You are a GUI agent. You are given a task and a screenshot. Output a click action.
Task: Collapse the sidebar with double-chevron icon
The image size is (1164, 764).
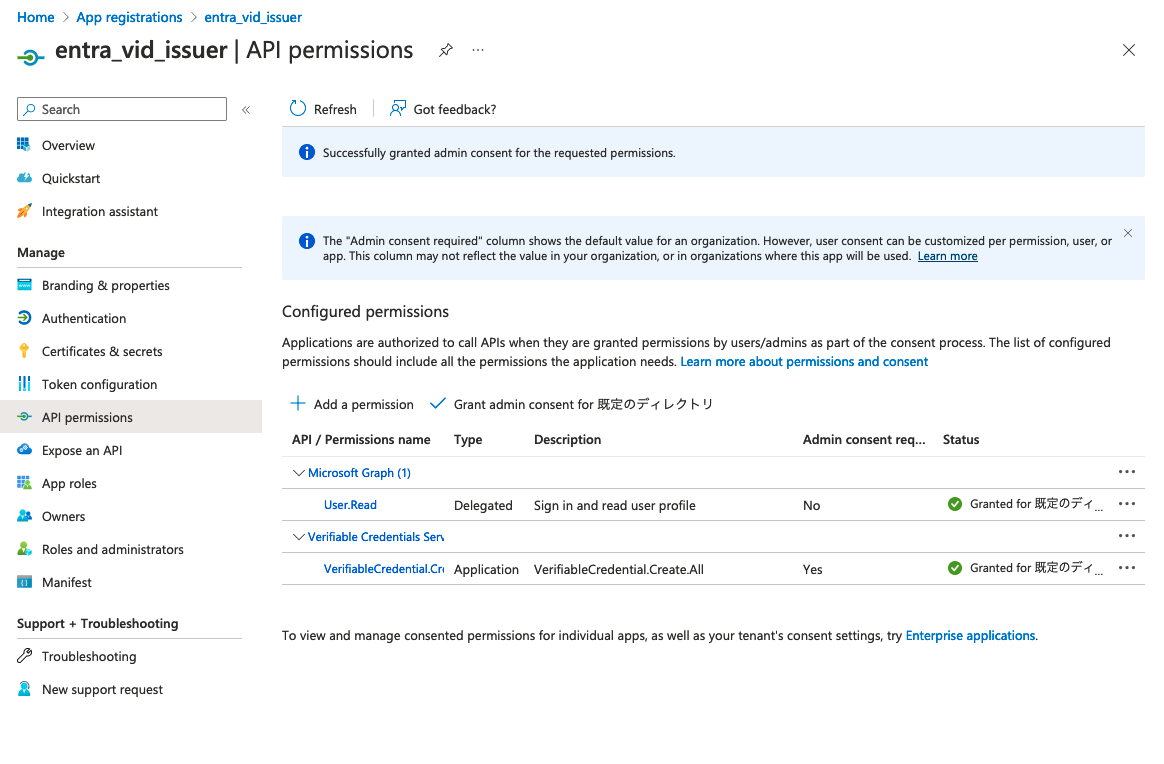[x=246, y=110]
